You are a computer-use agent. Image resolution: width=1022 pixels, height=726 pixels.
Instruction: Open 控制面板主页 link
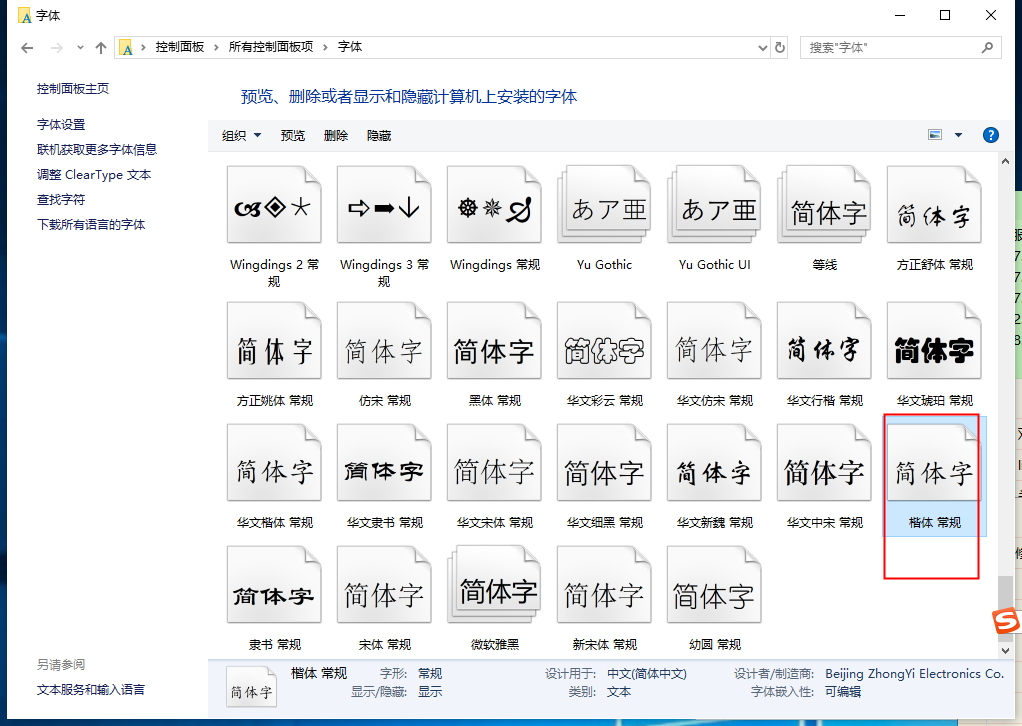(73, 89)
